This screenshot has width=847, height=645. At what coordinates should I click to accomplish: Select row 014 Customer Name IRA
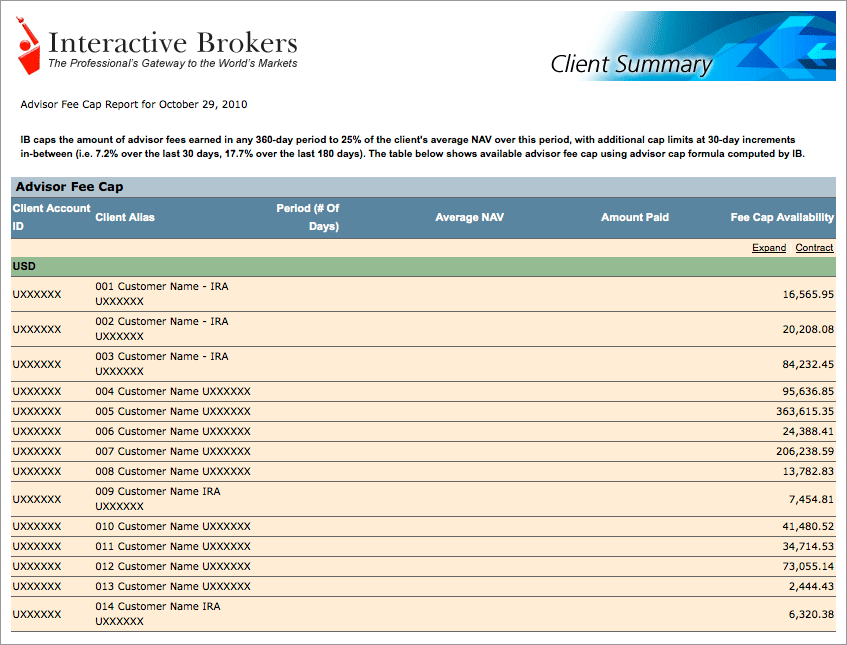click(423, 614)
